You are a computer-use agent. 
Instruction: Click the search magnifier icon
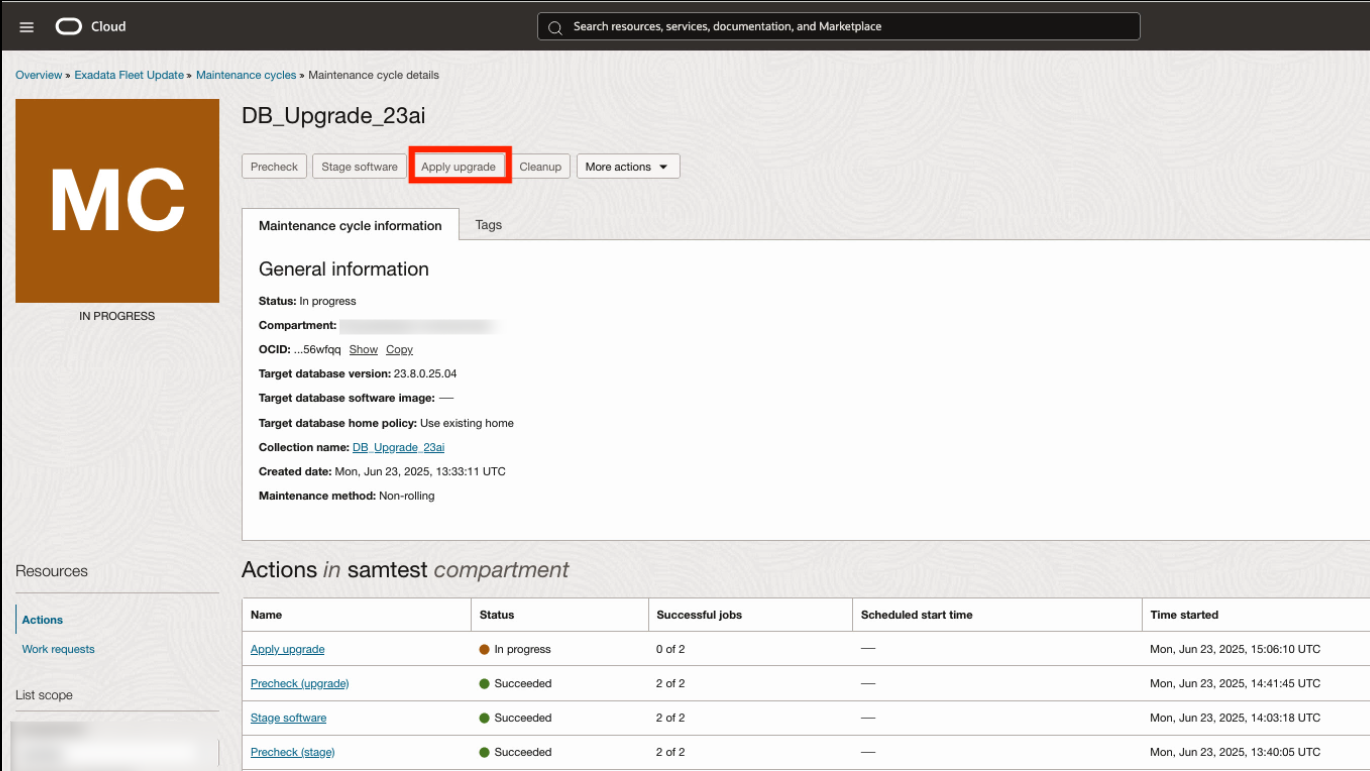(x=555, y=27)
